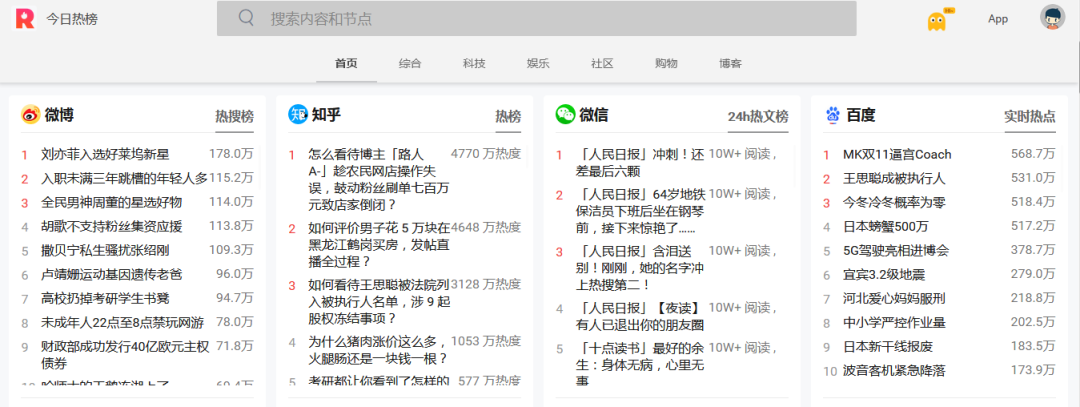Open the 百度 board title
This screenshot has width=1080, height=407.
pos(861,115)
